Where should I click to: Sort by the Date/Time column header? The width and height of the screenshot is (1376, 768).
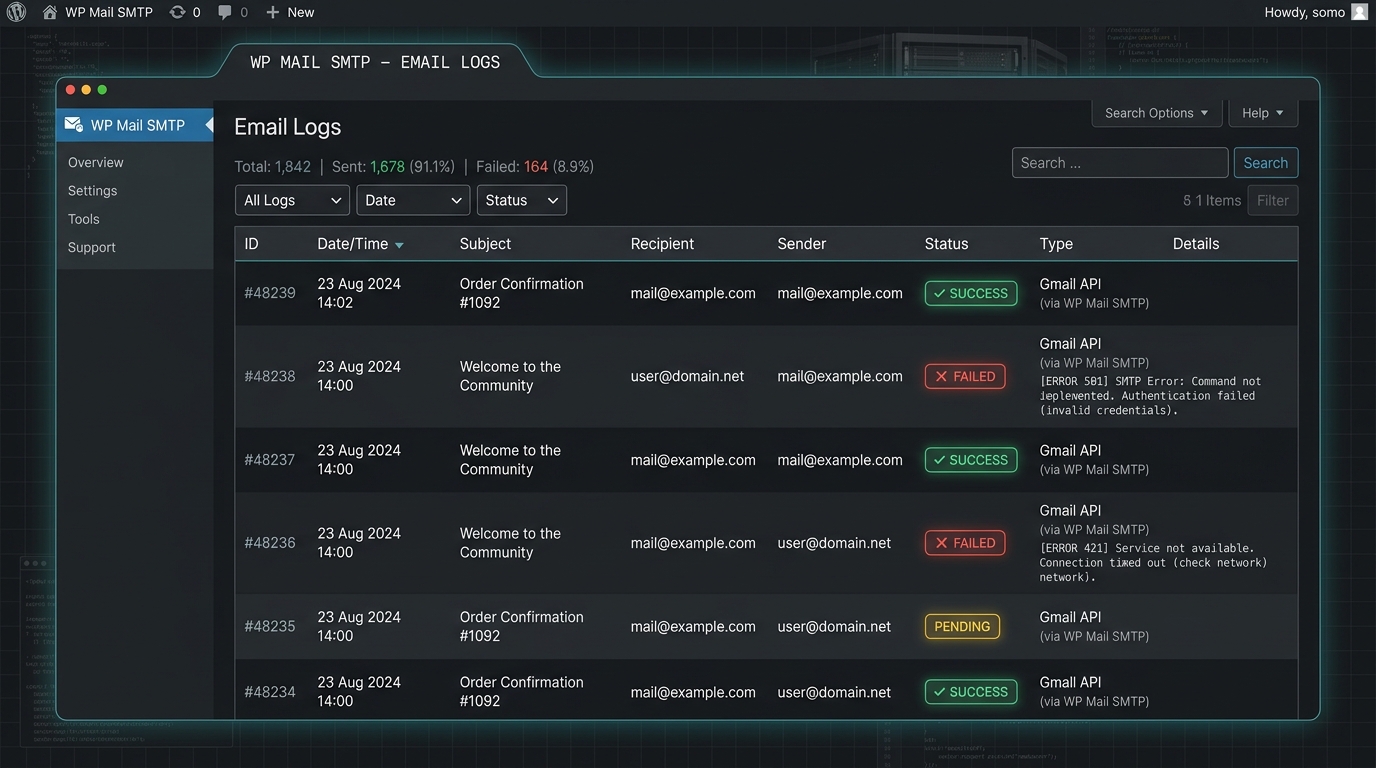click(x=353, y=244)
